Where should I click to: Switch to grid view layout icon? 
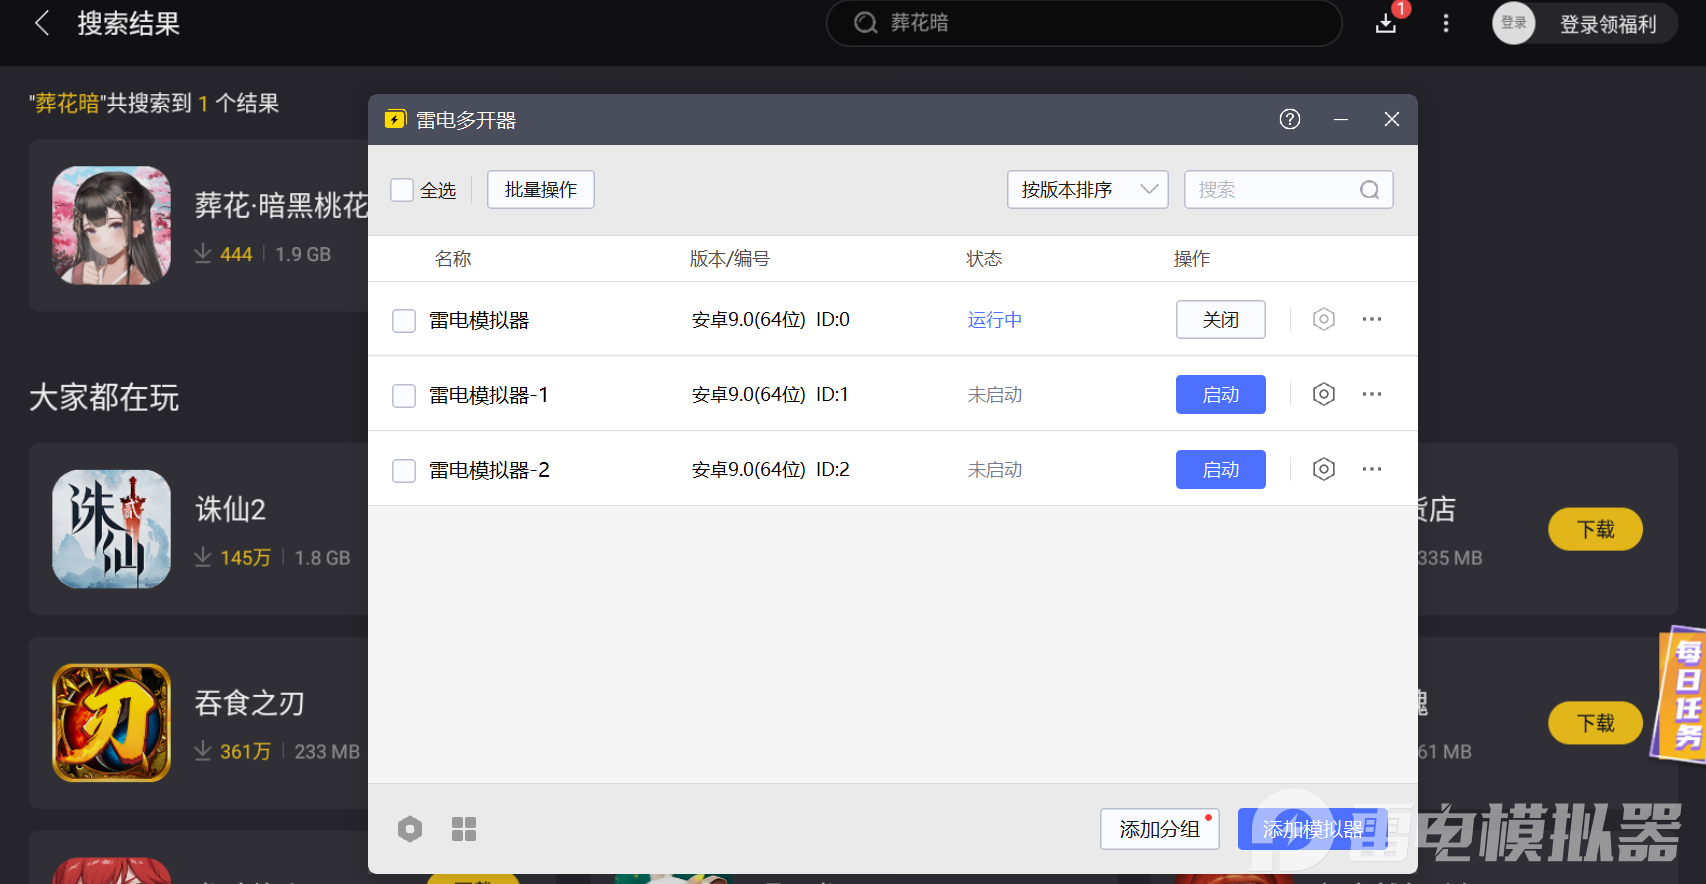click(x=463, y=829)
